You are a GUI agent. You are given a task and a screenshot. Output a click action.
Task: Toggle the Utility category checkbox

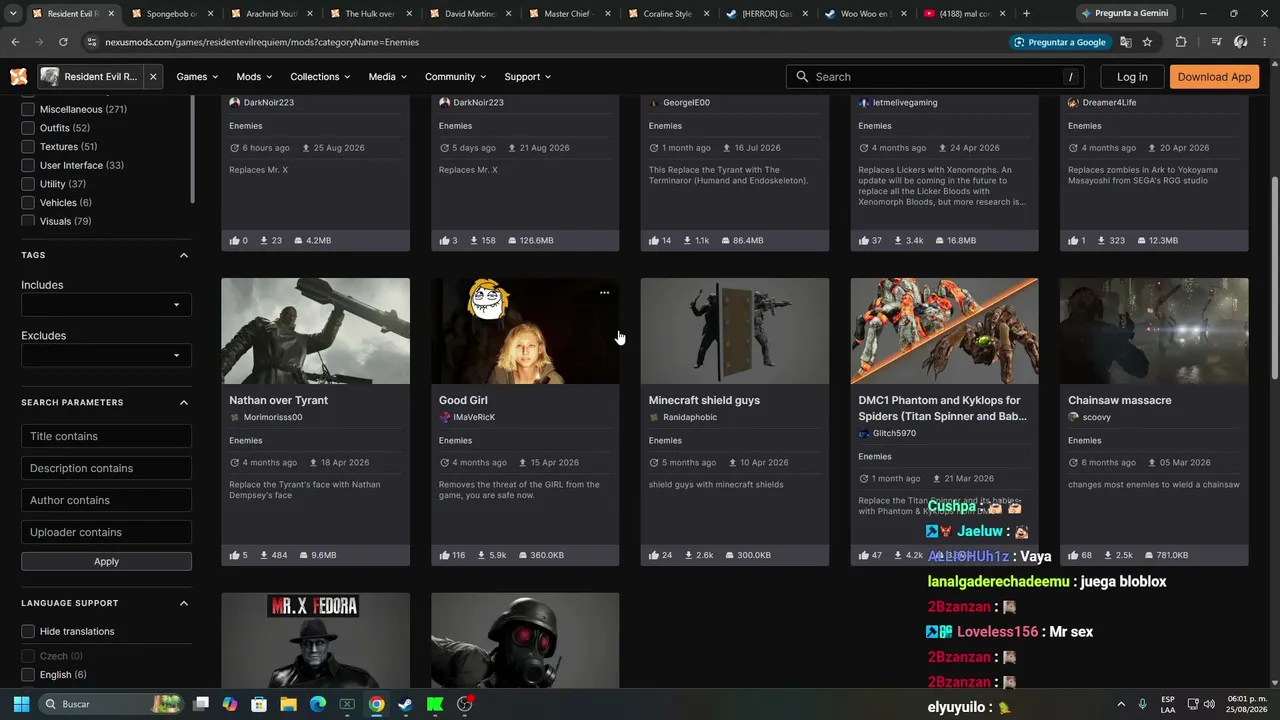tap(28, 184)
